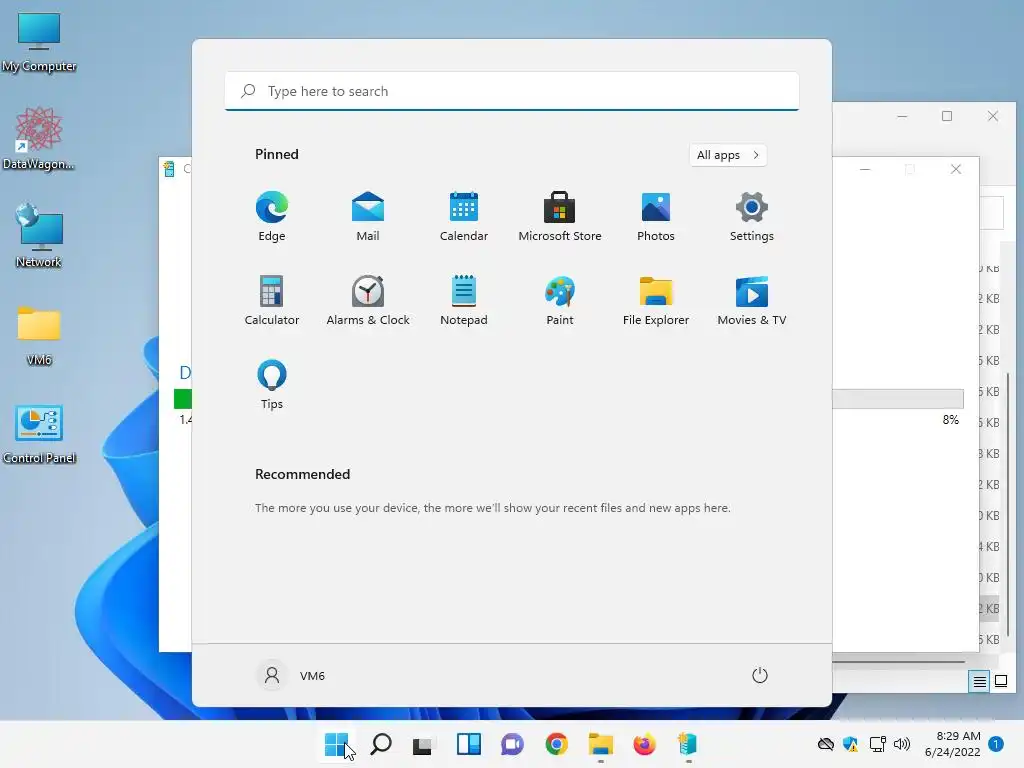The image size is (1024, 768).
Task: Launch the Photos app
Action: pos(656,216)
